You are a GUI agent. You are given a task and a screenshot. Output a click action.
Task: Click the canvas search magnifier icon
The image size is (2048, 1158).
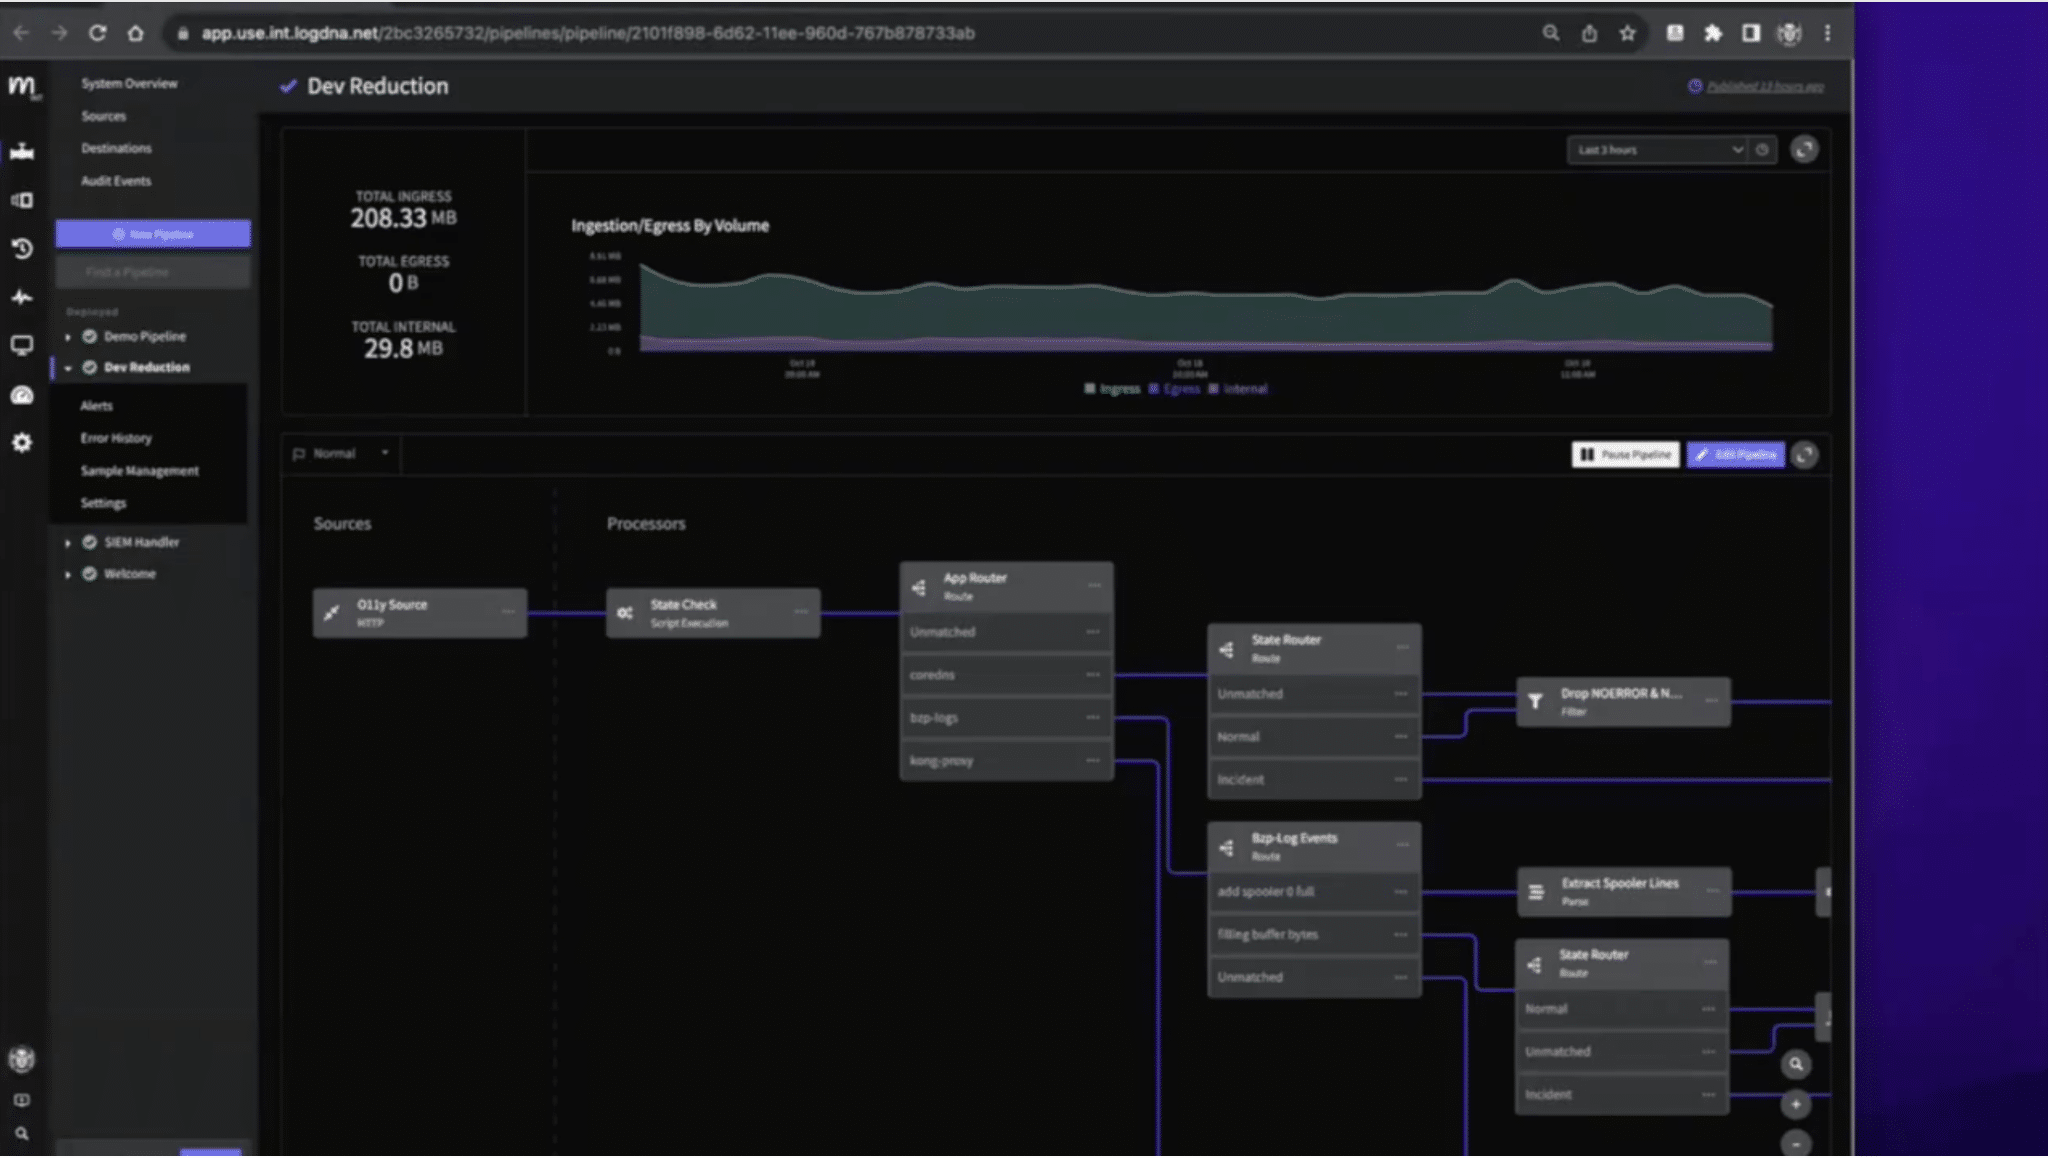[x=1796, y=1064]
